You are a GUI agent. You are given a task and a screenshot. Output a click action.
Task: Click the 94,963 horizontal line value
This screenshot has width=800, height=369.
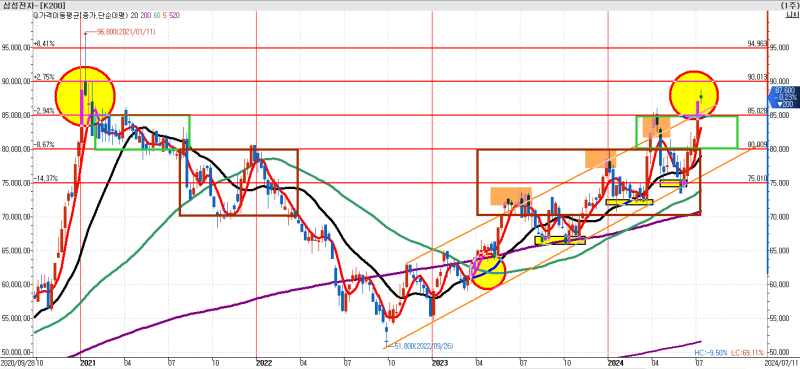(x=757, y=44)
